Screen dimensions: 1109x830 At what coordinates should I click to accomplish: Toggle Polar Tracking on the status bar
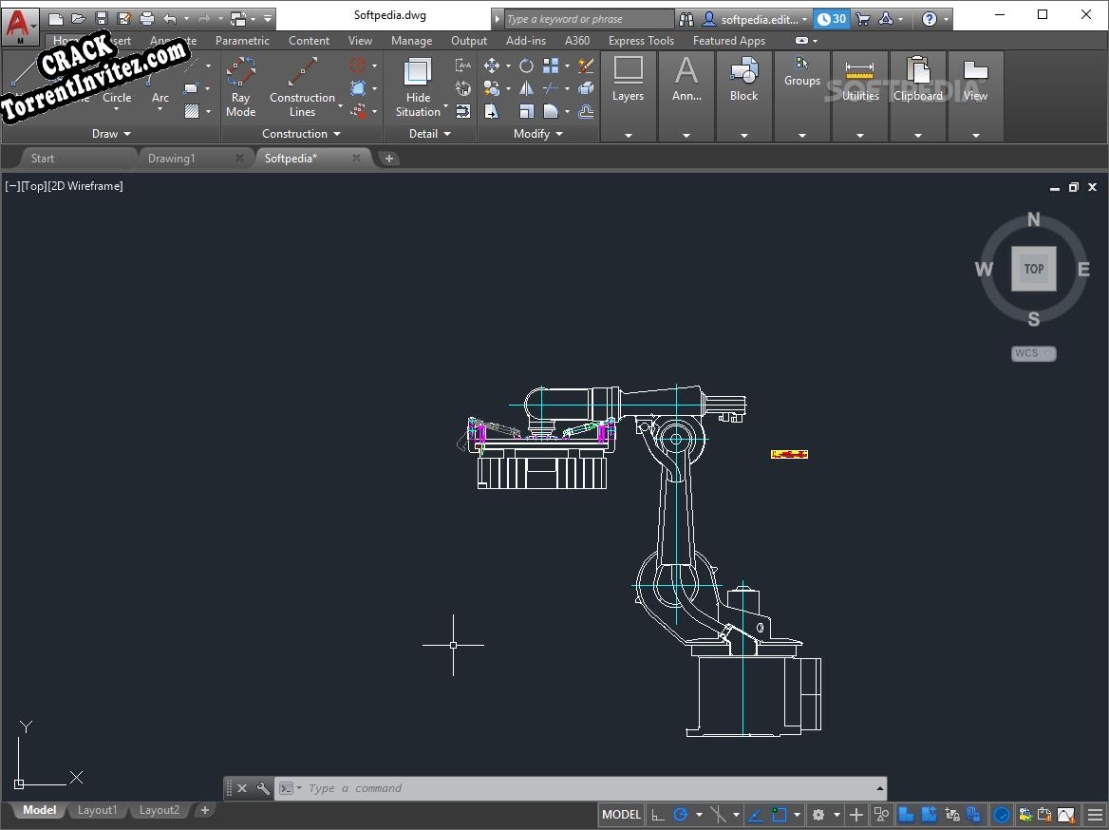pos(680,814)
